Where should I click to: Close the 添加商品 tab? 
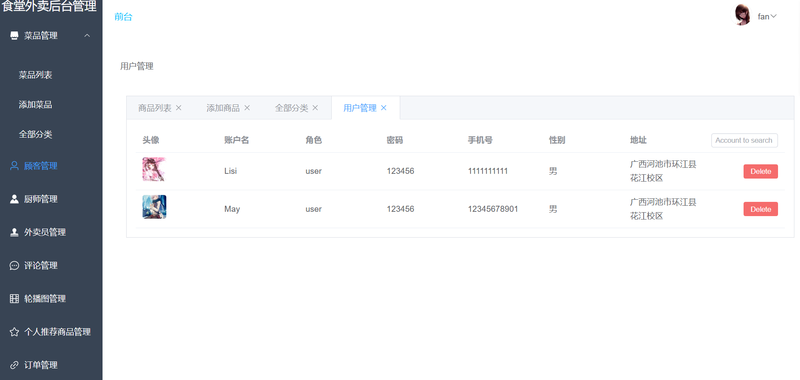(247, 108)
